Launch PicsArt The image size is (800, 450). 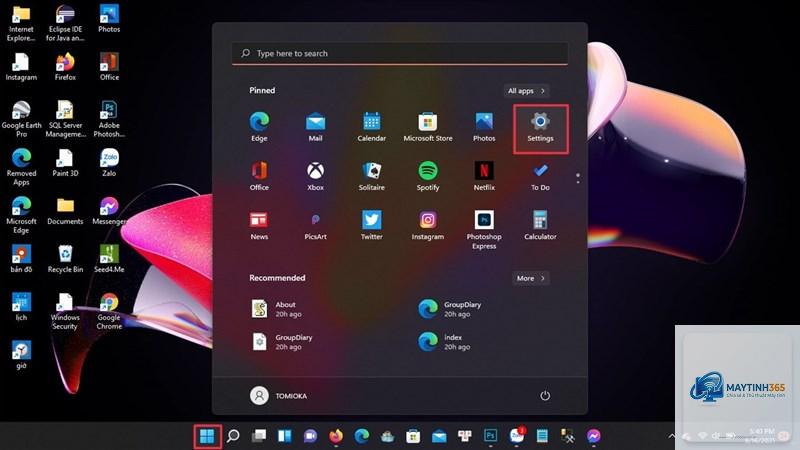[x=315, y=226]
